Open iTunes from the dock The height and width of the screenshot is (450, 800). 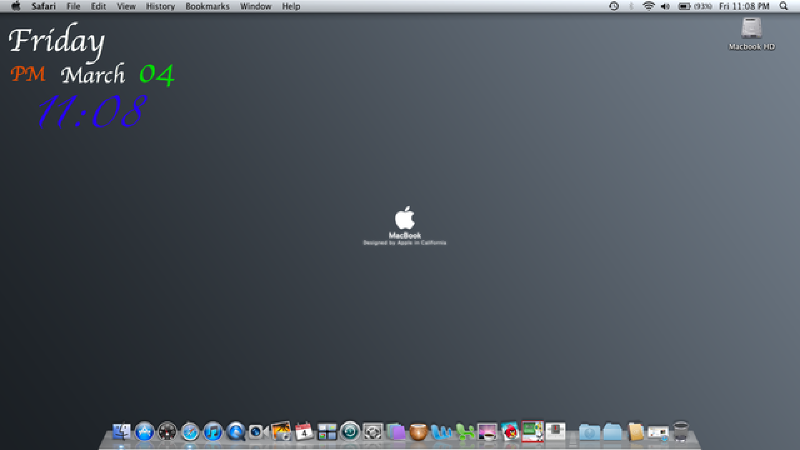coord(213,432)
